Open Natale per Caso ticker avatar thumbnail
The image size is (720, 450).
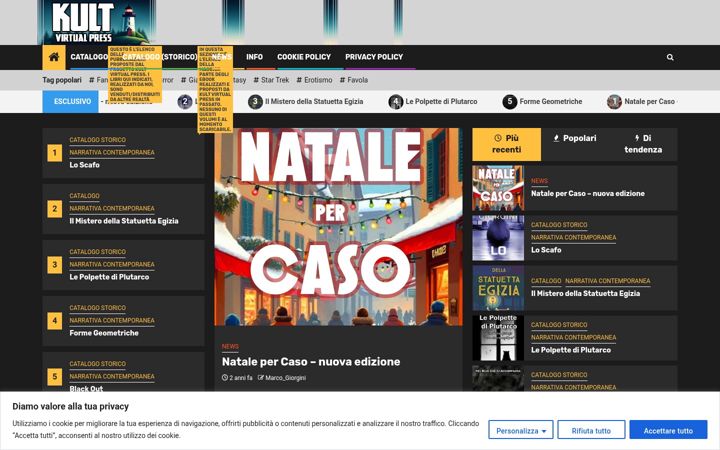click(614, 101)
